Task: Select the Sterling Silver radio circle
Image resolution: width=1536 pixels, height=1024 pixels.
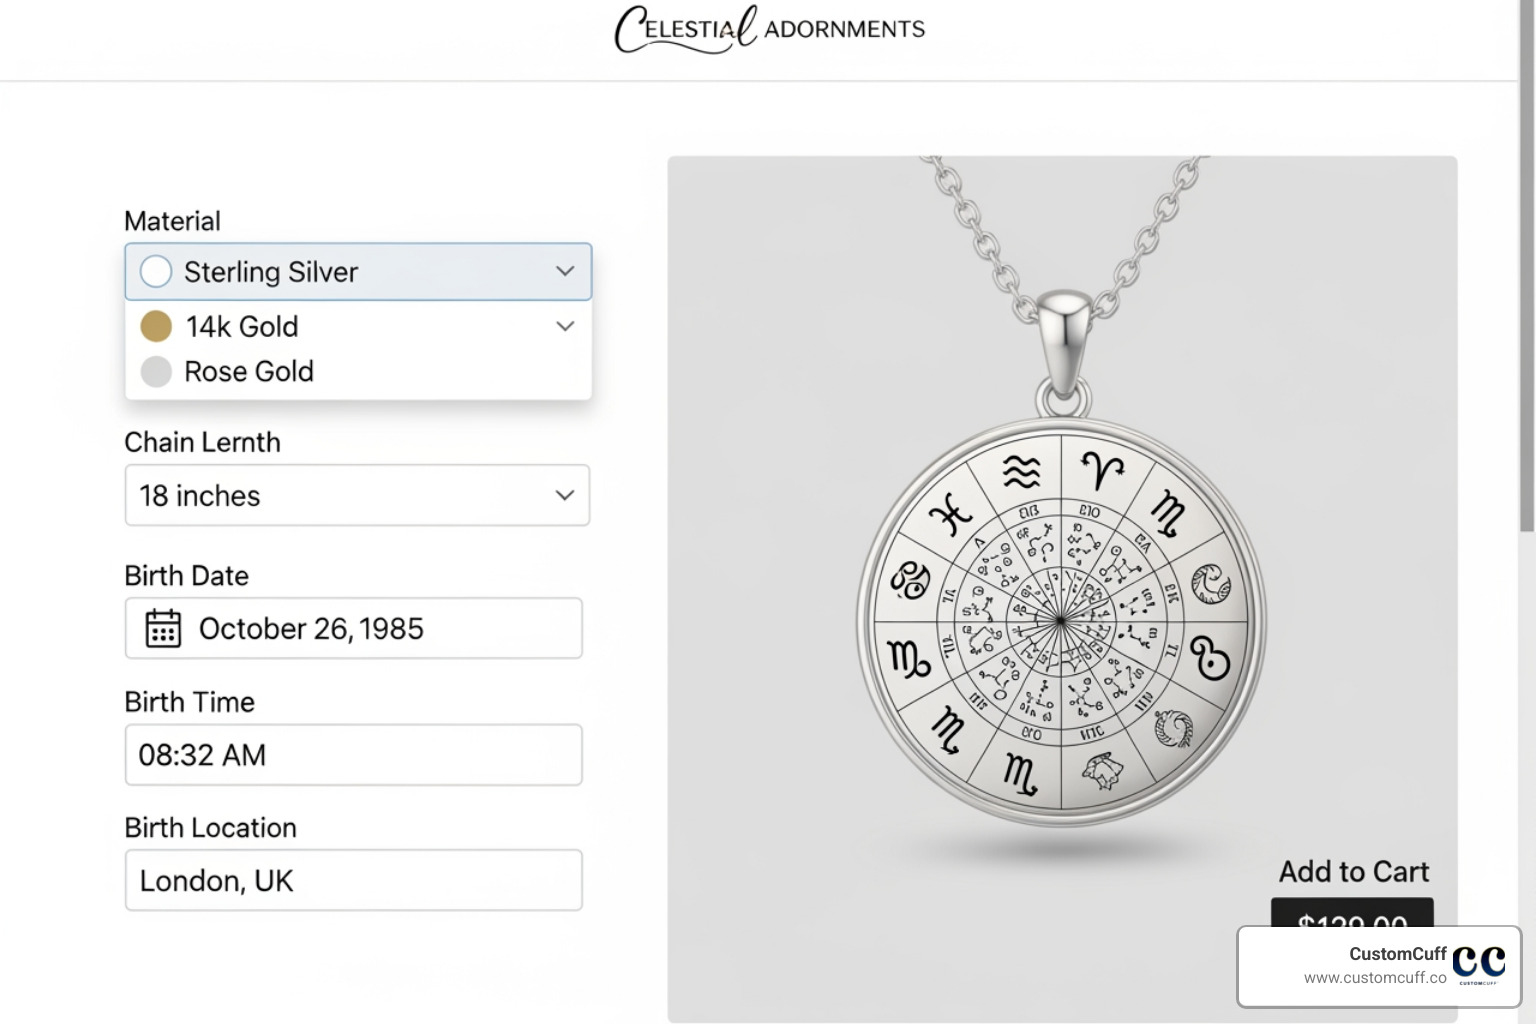Action: click(x=155, y=271)
